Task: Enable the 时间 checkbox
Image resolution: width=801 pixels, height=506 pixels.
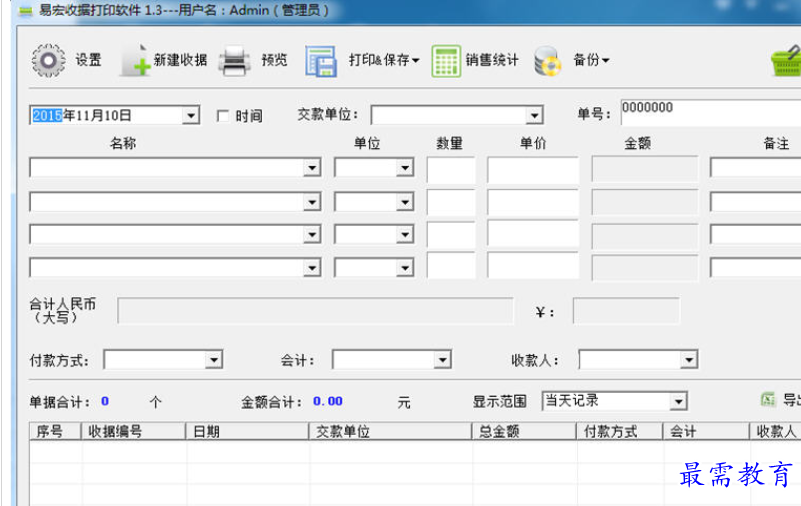Action: (x=223, y=116)
